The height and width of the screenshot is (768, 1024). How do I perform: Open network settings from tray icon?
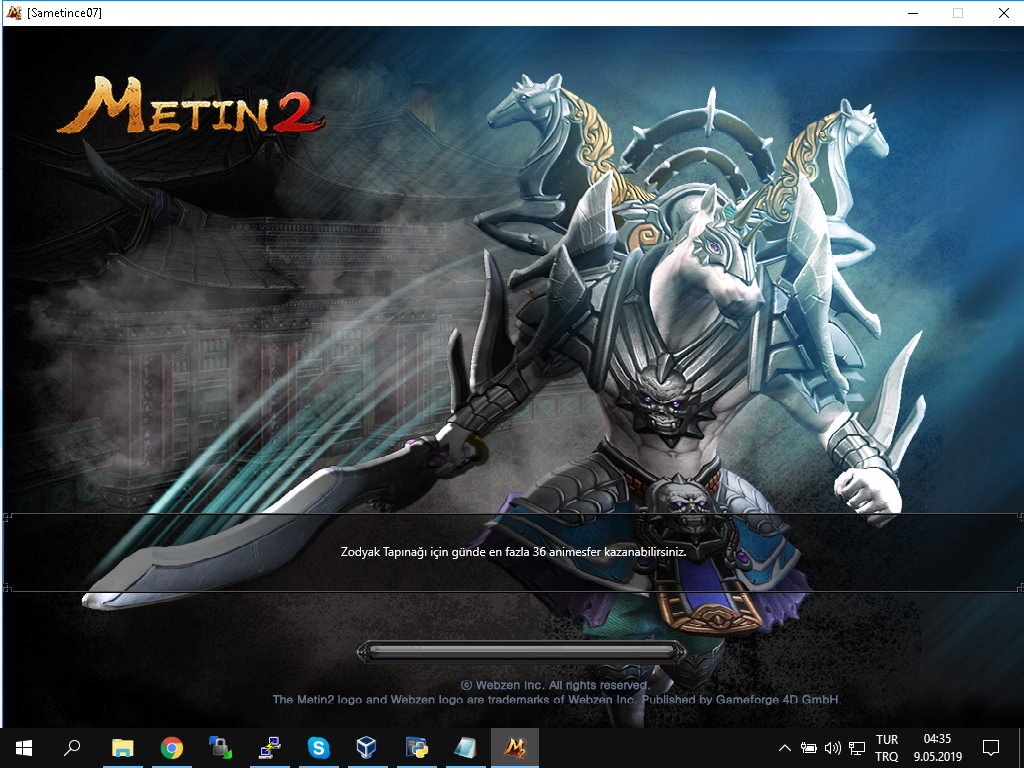[857, 748]
